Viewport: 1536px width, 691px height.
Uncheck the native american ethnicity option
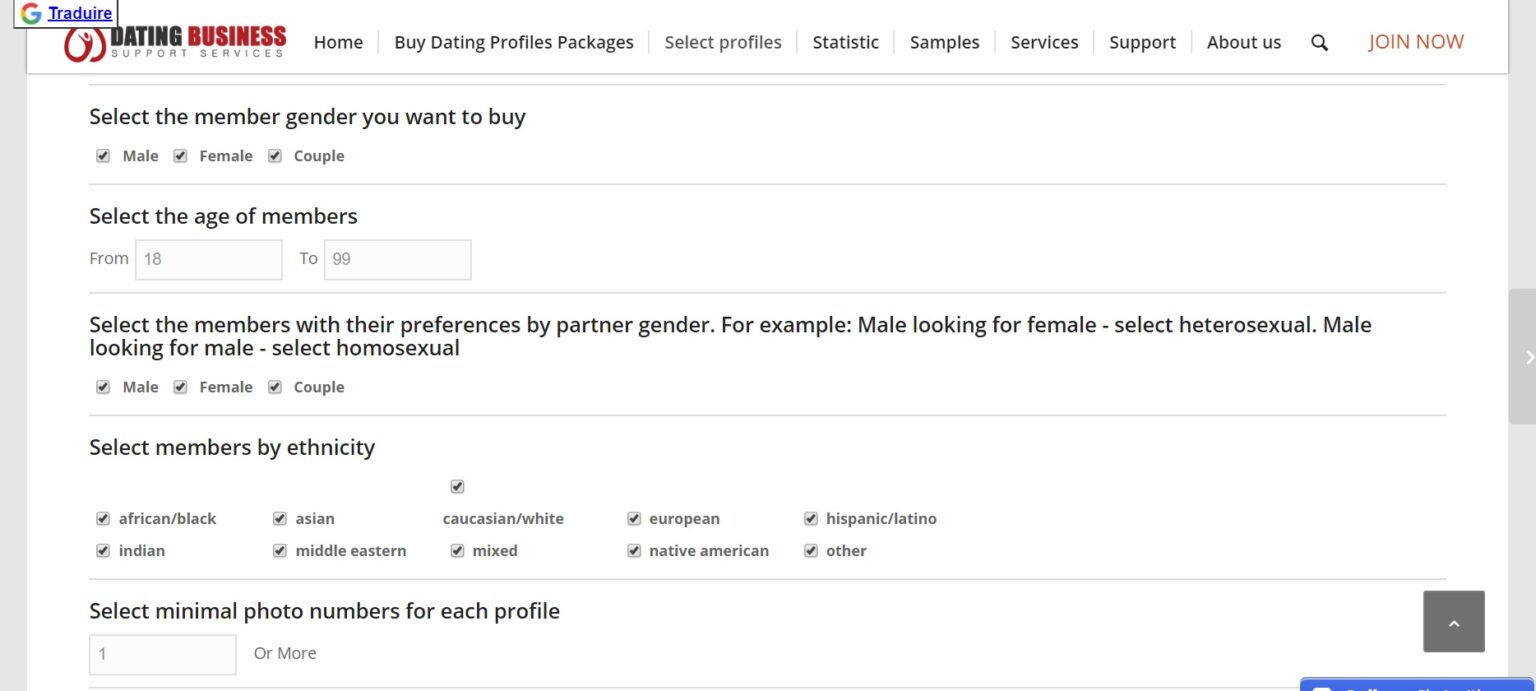(x=634, y=551)
